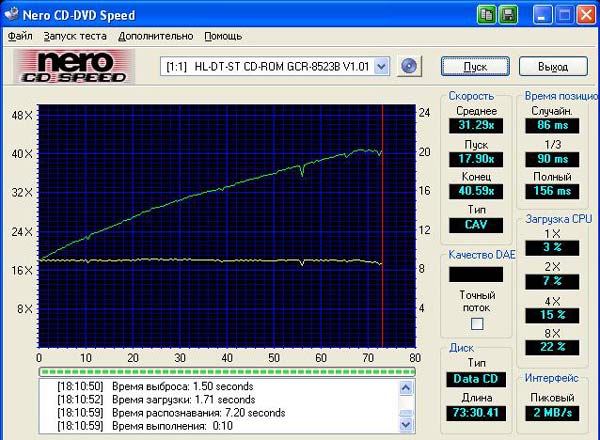Toggle the Точный поток checkbox

(477, 323)
